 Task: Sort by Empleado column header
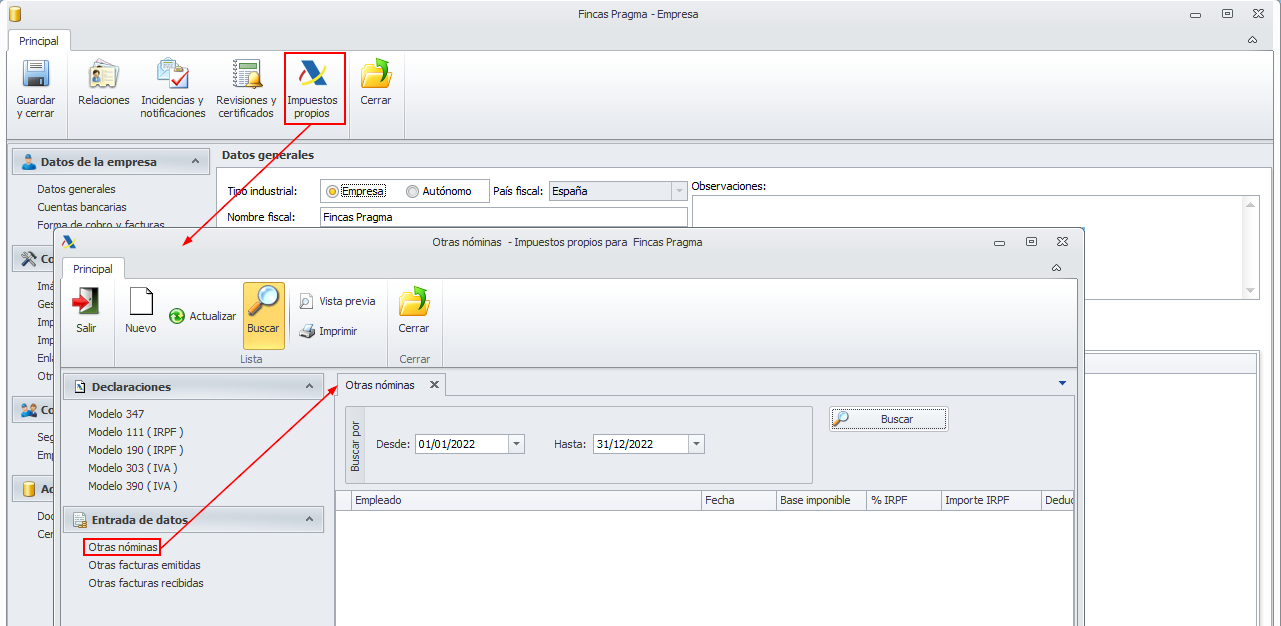pyautogui.click(x=526, y=500)
